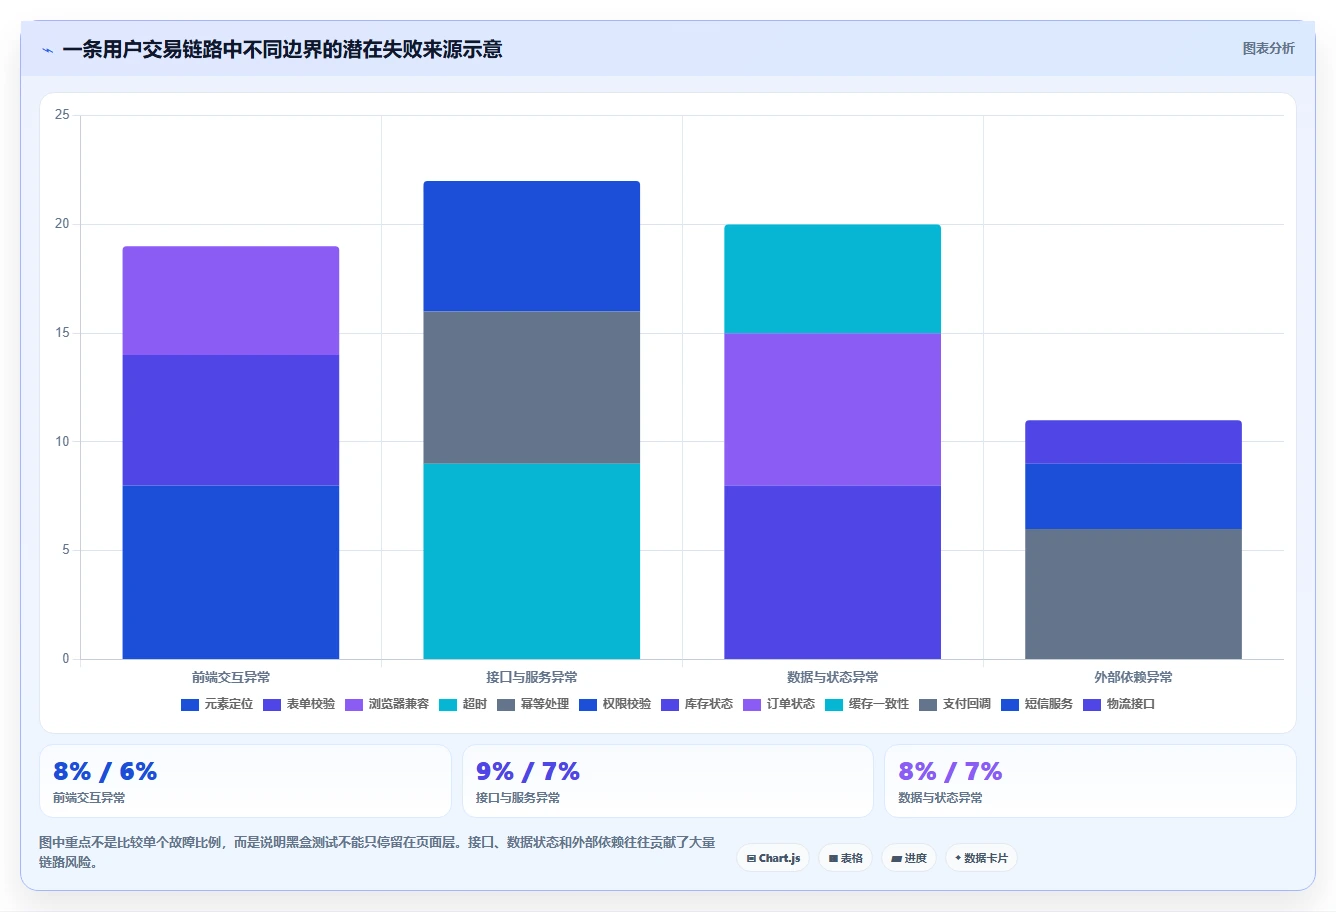Screen dimensions: 1336x912
Task: Click the 缓存一致性 top segment of 数据与状态异常
Action: (x=833, y=279)
